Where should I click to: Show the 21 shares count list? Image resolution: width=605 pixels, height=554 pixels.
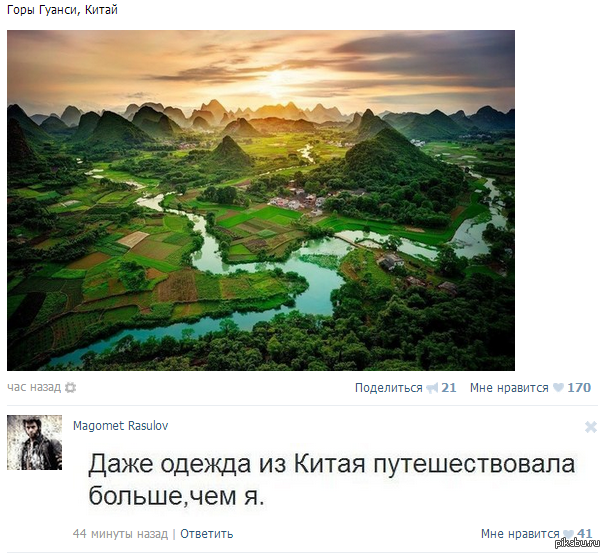449,387
